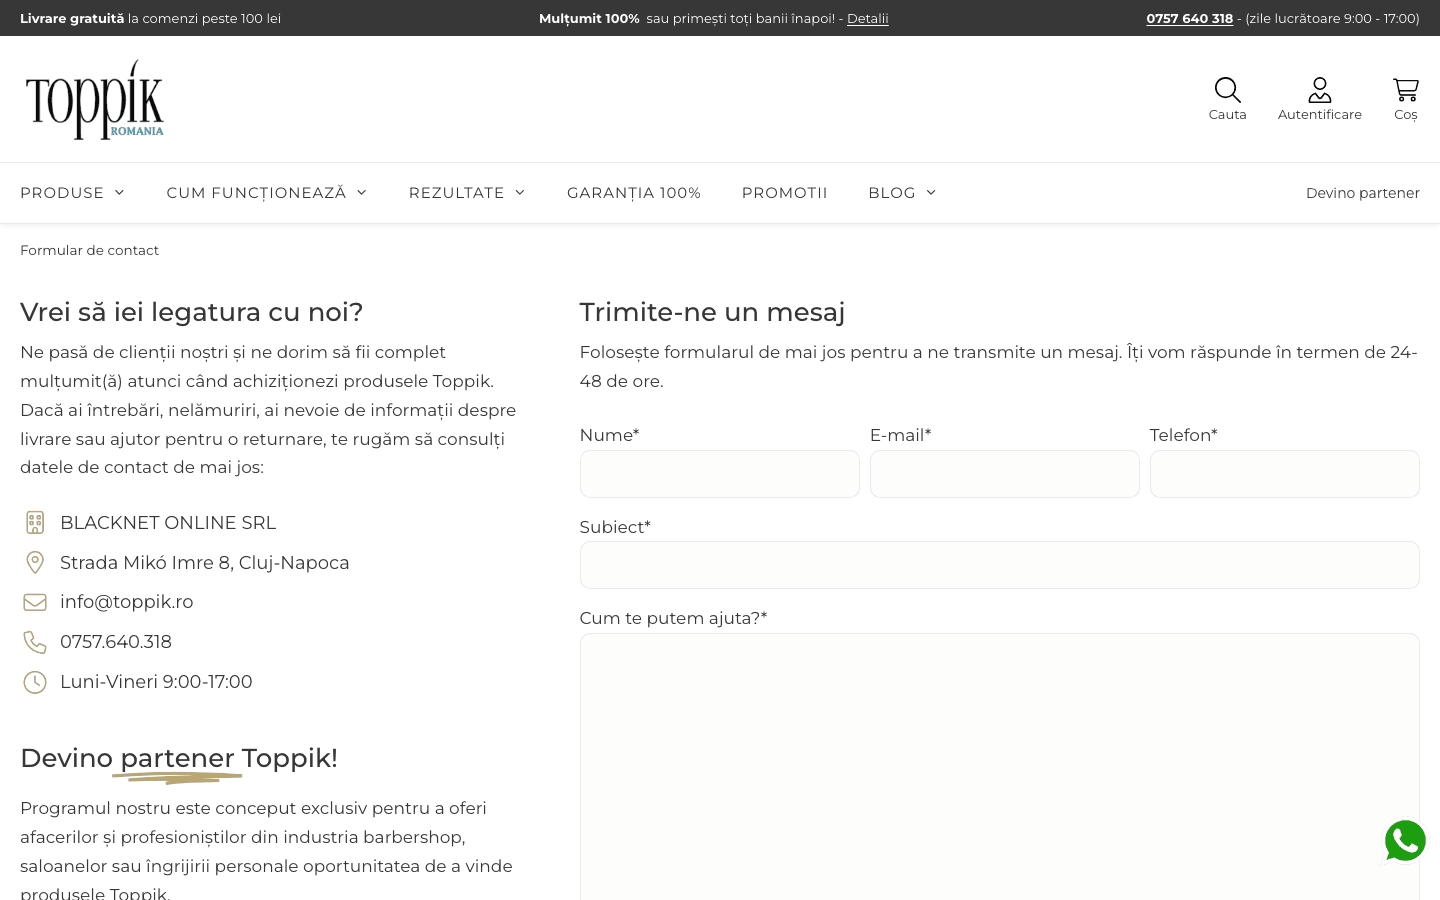
Task: Open the shopping cart icon
Action: pyautogui.click(x=1405, y=90)
